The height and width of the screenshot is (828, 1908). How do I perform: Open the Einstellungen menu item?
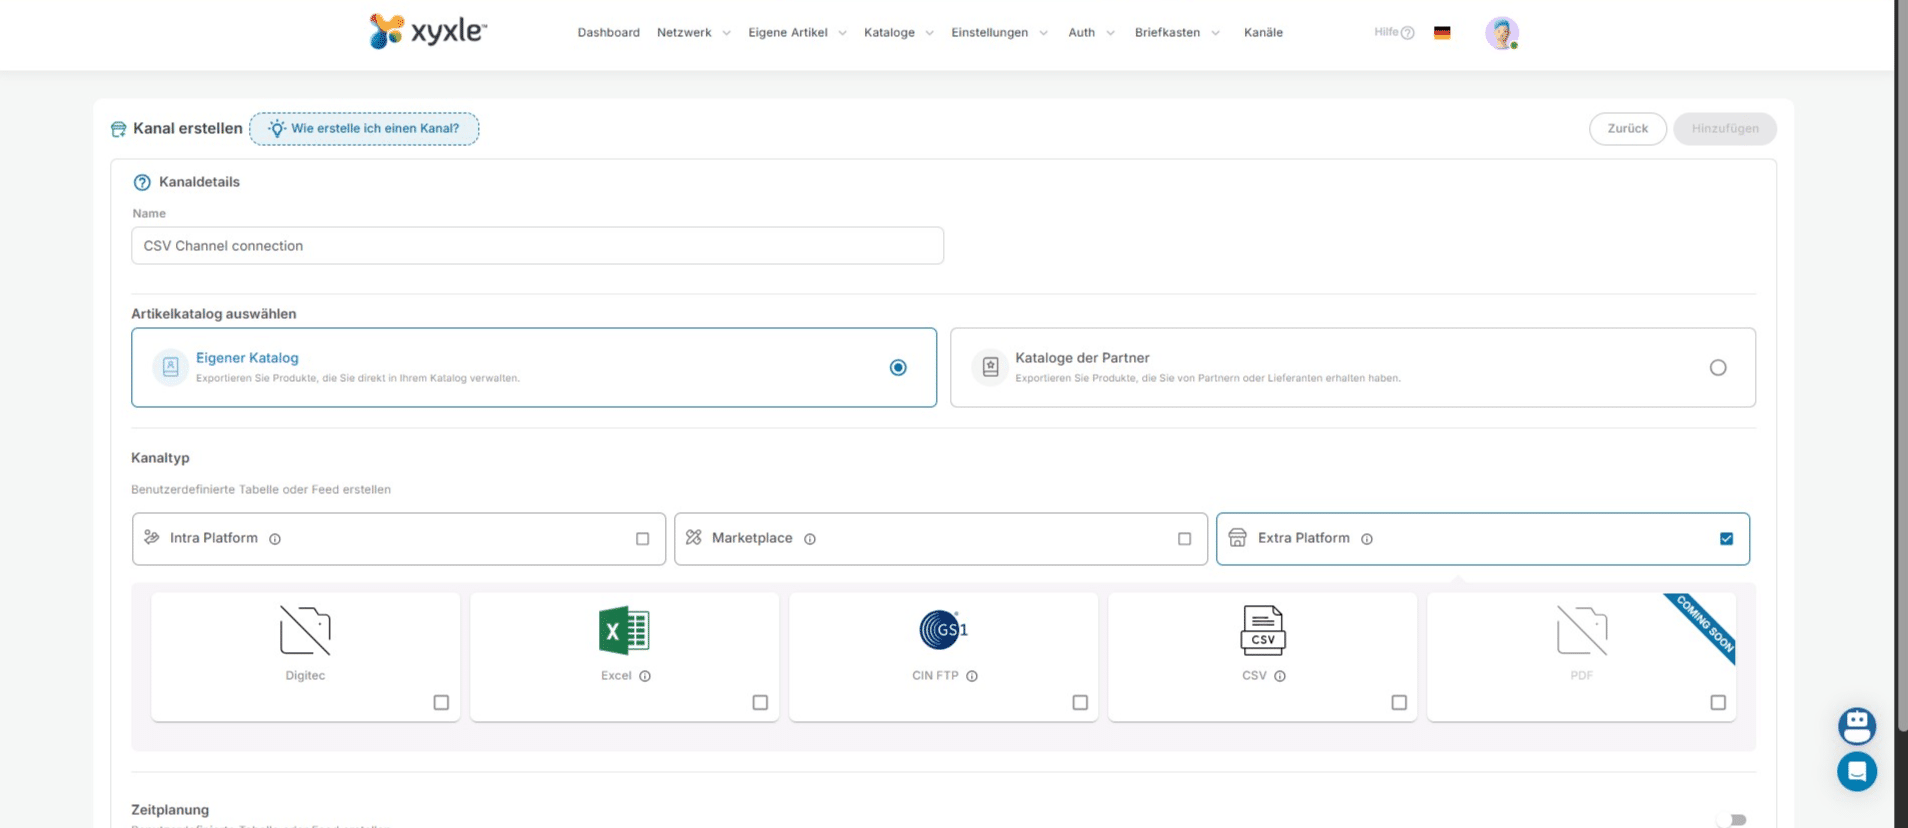pyautogui.click(x=989, y=33)
